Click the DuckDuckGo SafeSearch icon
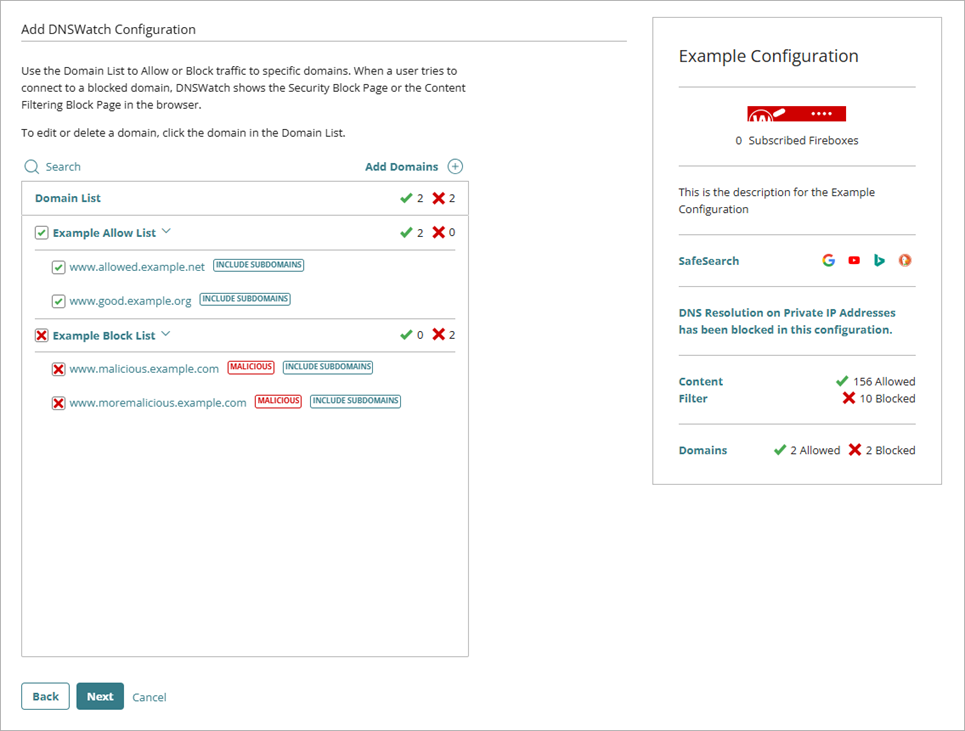Image resolution: width=965 pixels, height=731 pixels. (x=904, y=260)
